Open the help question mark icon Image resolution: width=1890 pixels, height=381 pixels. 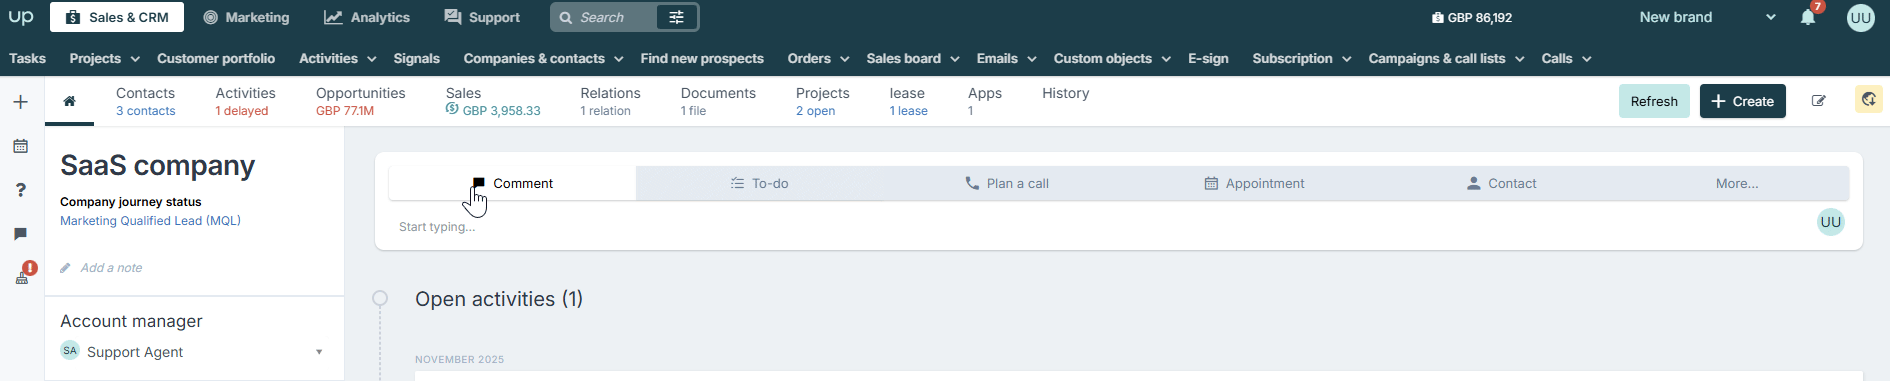tap(21, 190)
